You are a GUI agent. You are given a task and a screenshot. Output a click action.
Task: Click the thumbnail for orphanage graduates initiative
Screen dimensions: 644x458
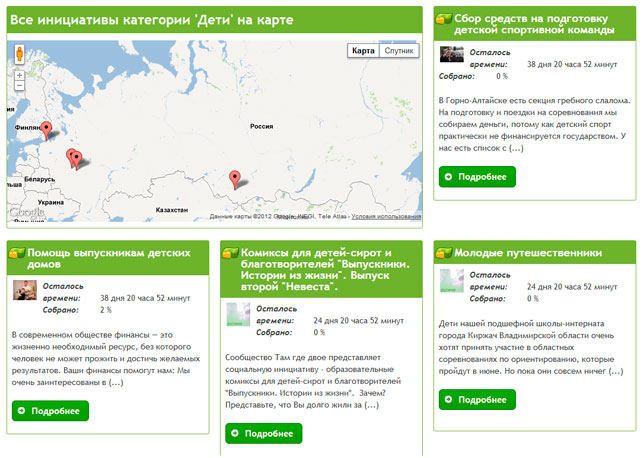click(24, 291)
